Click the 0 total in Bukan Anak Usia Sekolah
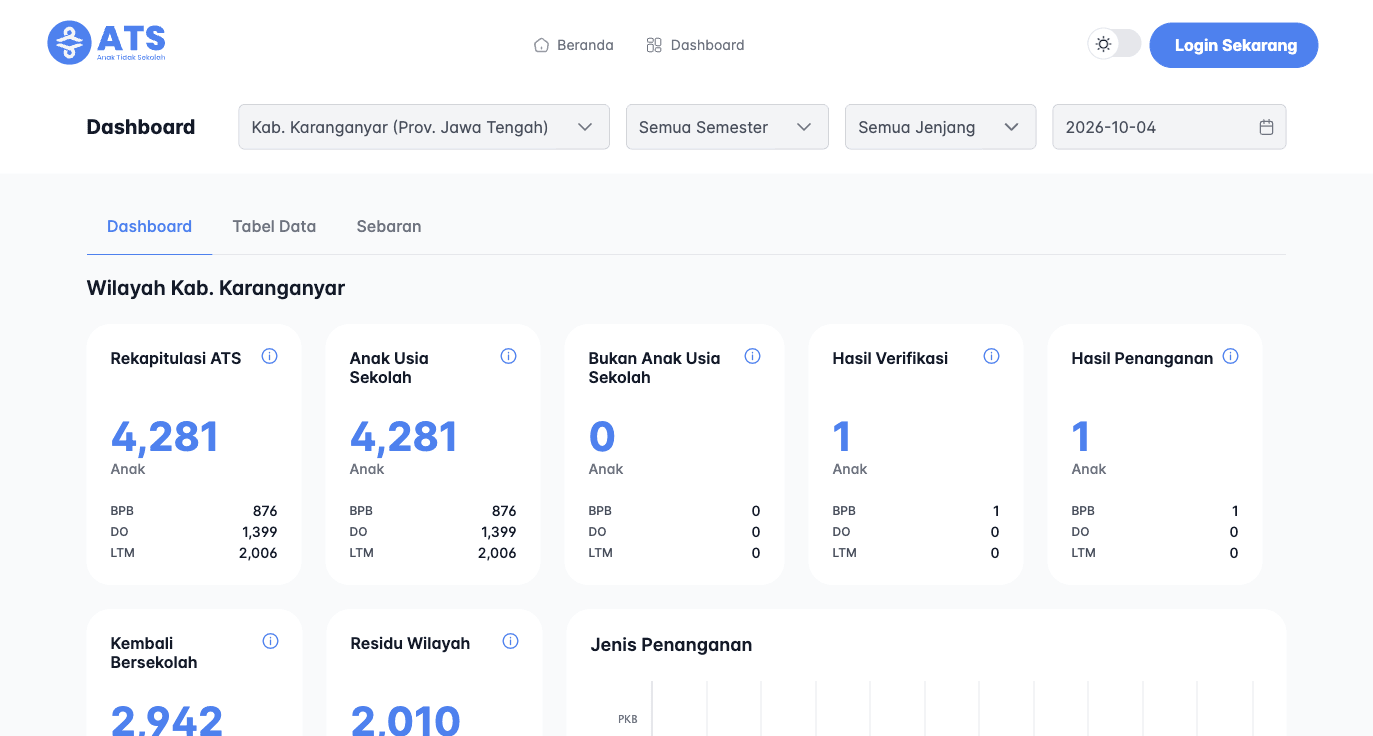This screenshot has width=1373, height=736. click(602, 437)
